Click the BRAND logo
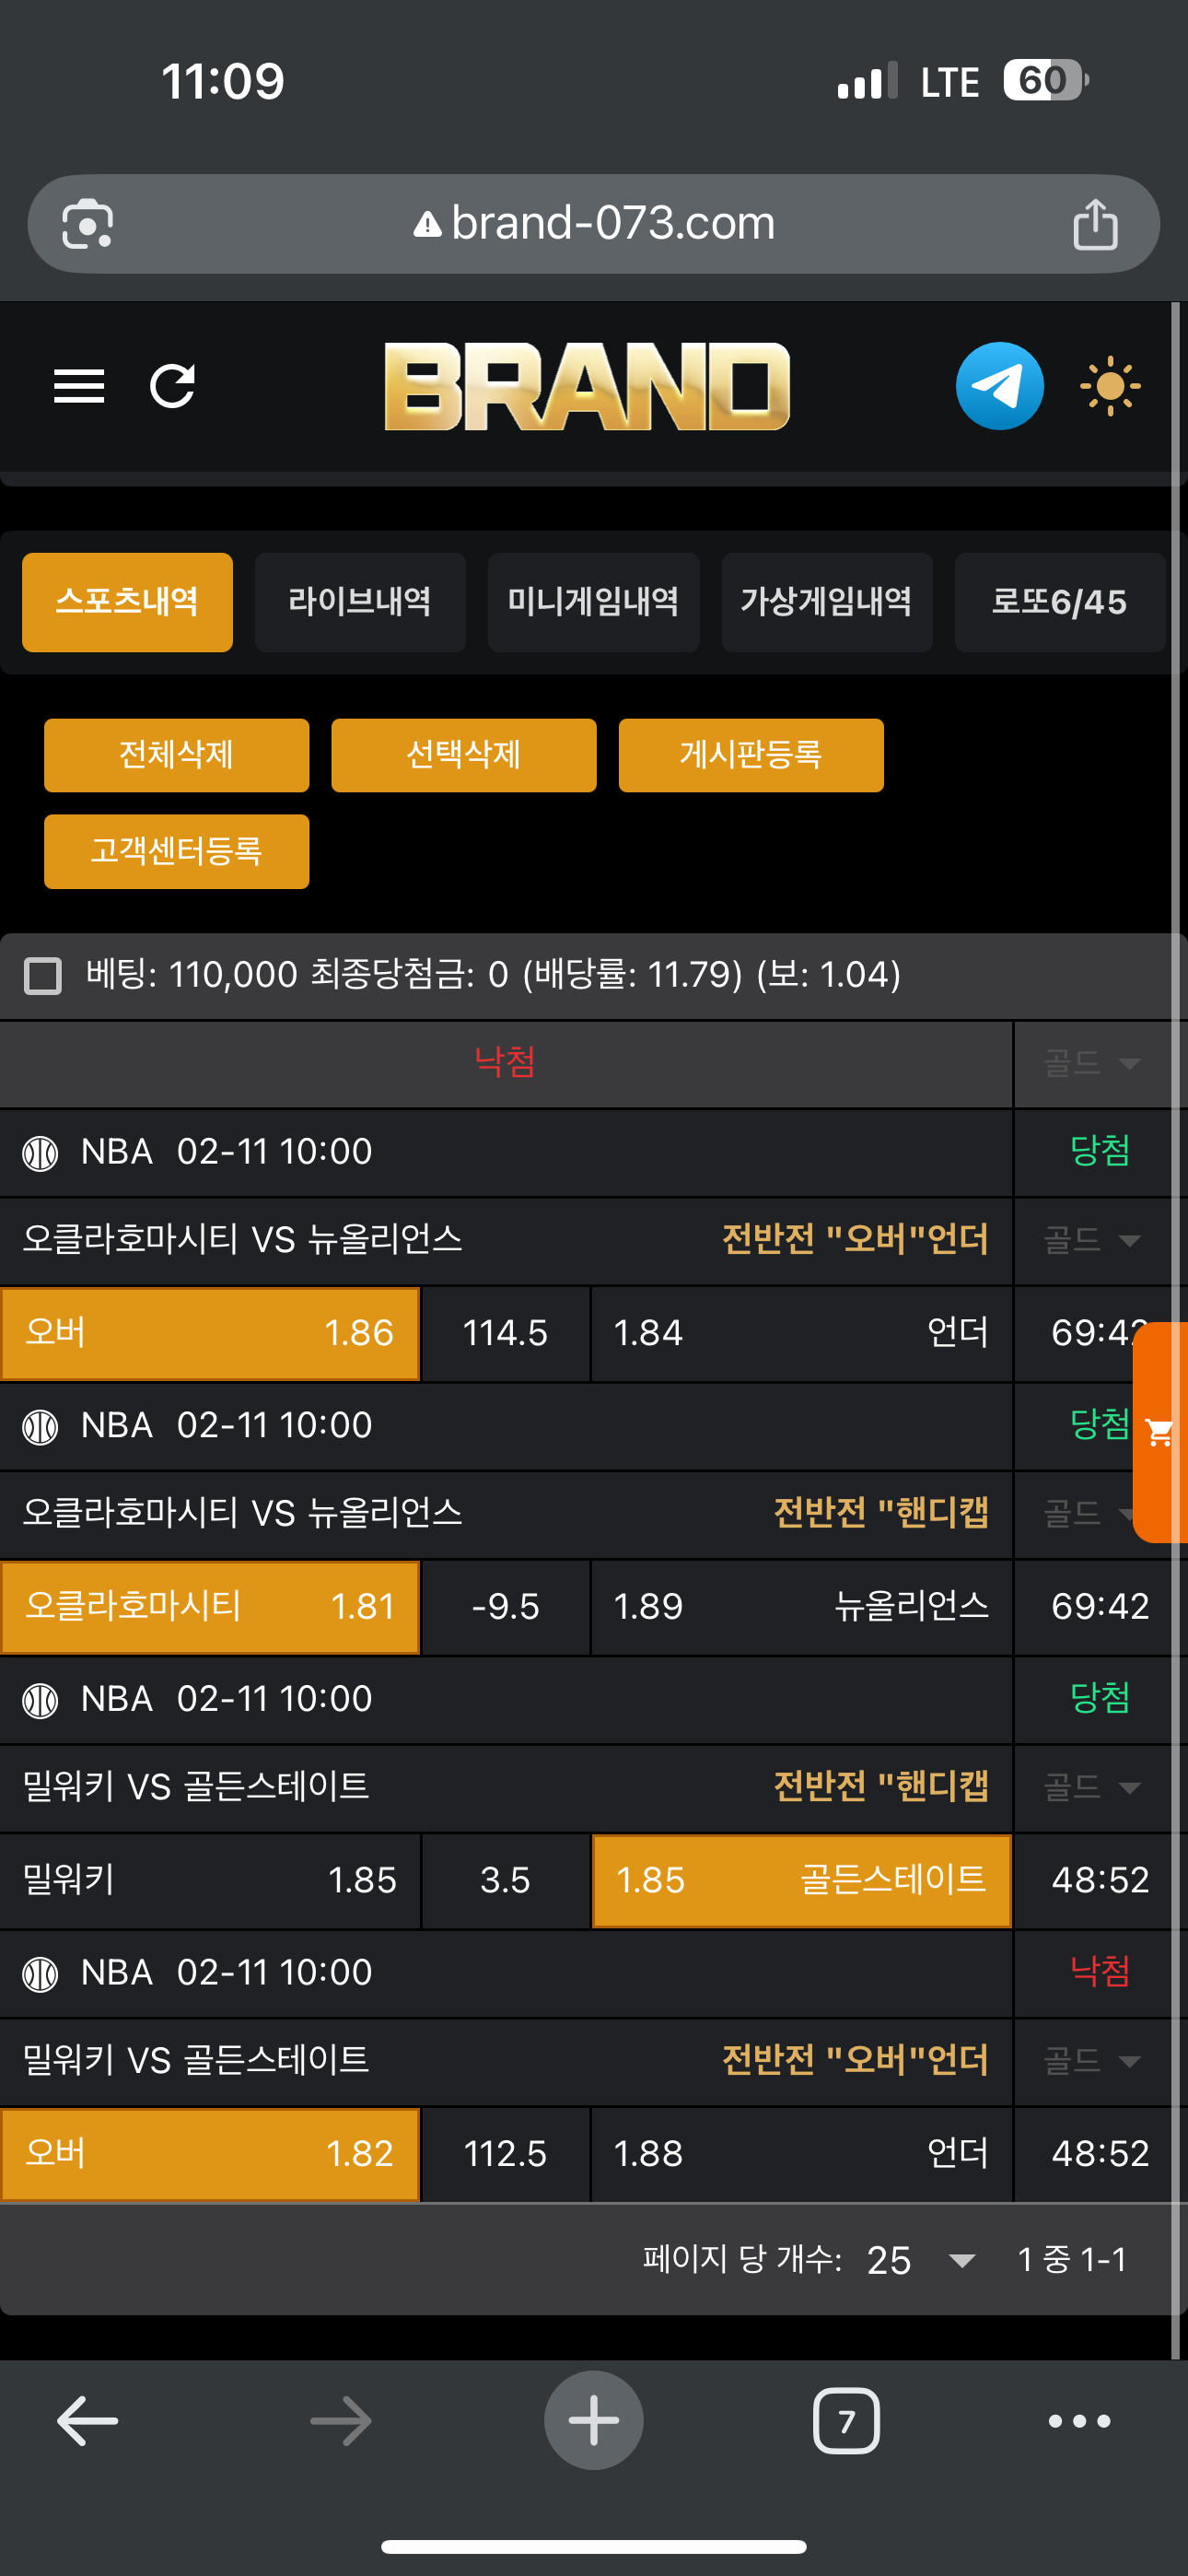The width and height of the screenshot is (1188, 2576). pyautogui.click(x=587, y=386)
